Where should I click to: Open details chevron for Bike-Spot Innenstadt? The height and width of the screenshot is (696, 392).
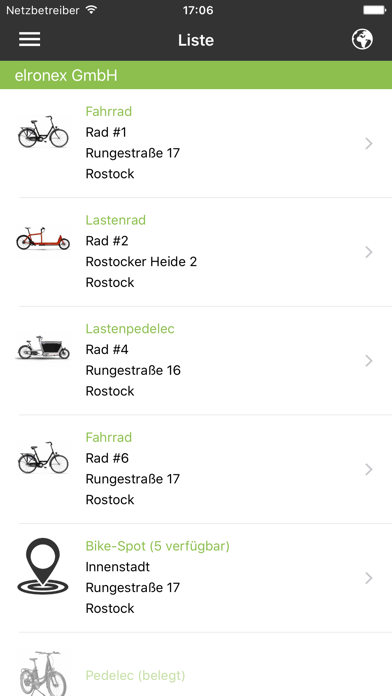[x=368, y=578]
